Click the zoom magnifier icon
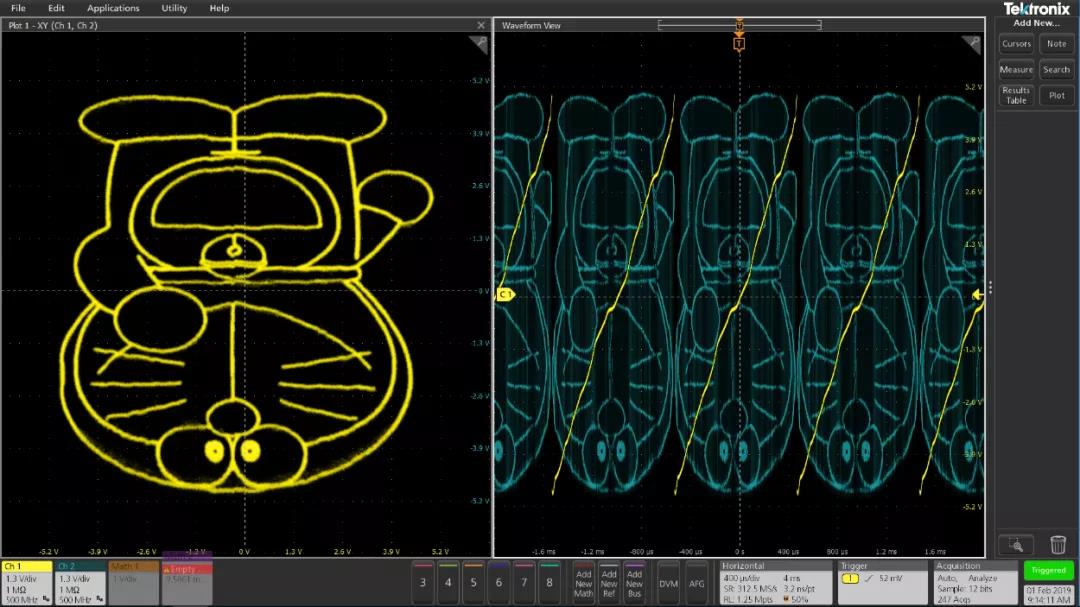The width and height of the screenshot is (1080, 607). (1016, 545)
